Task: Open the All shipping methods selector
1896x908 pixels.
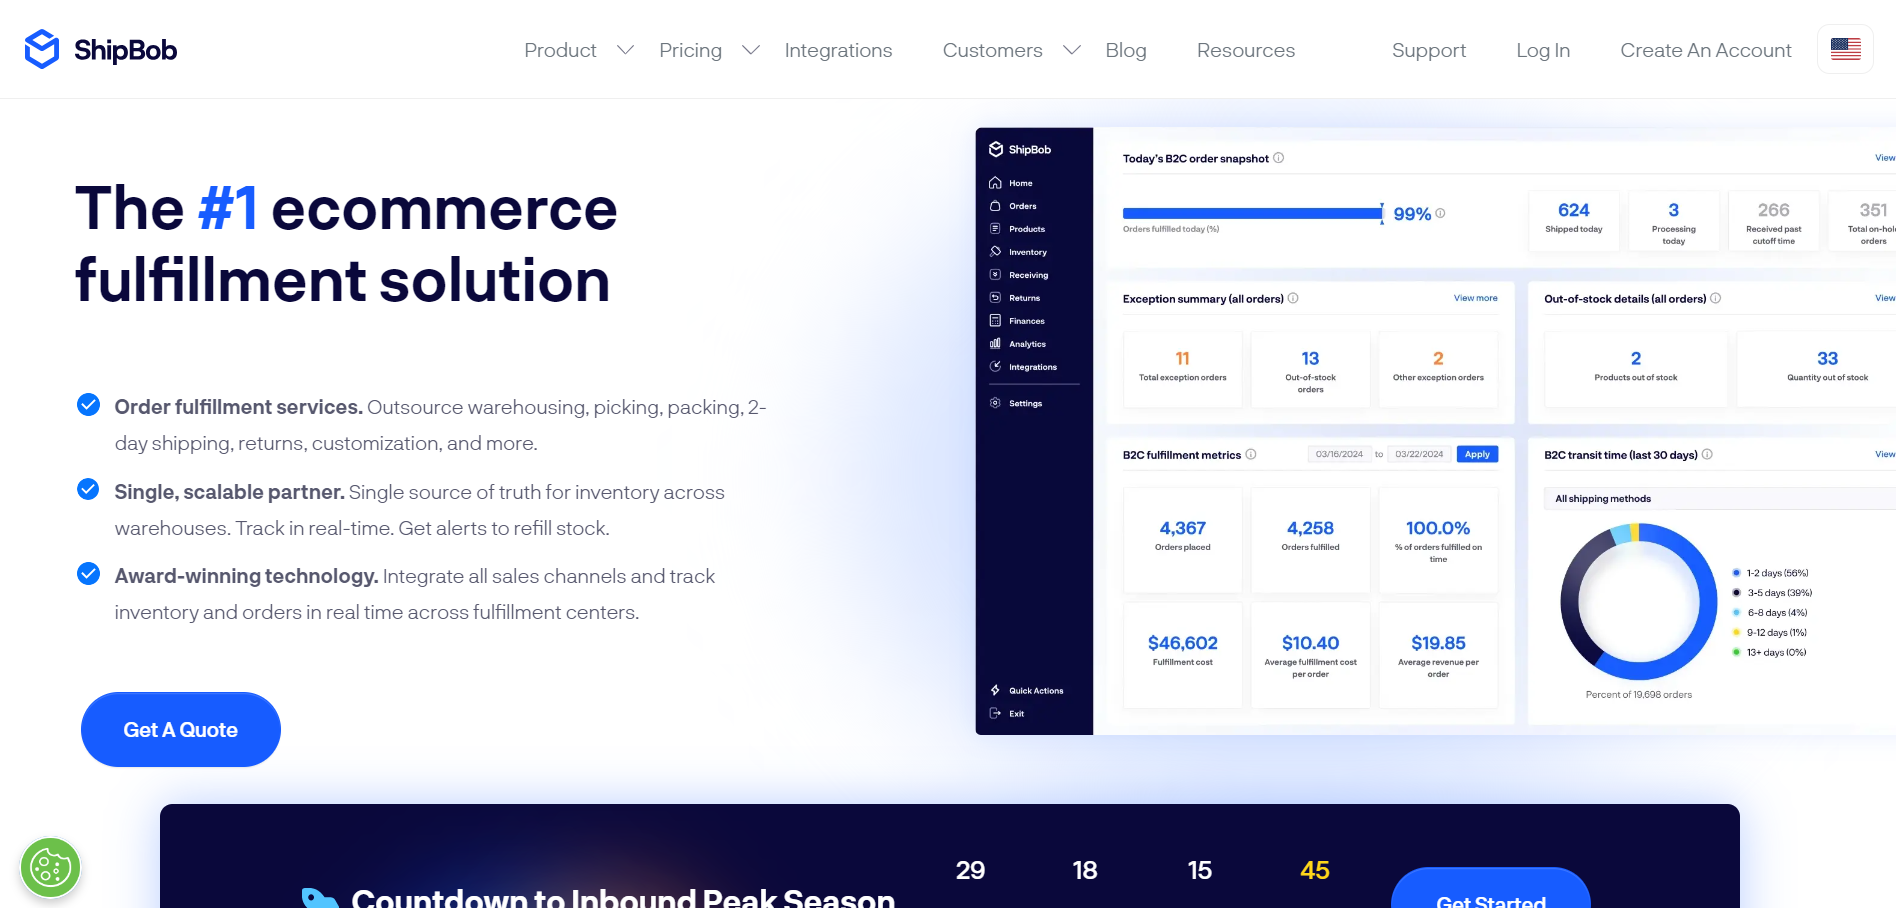Action: (x=1720, y=498)
